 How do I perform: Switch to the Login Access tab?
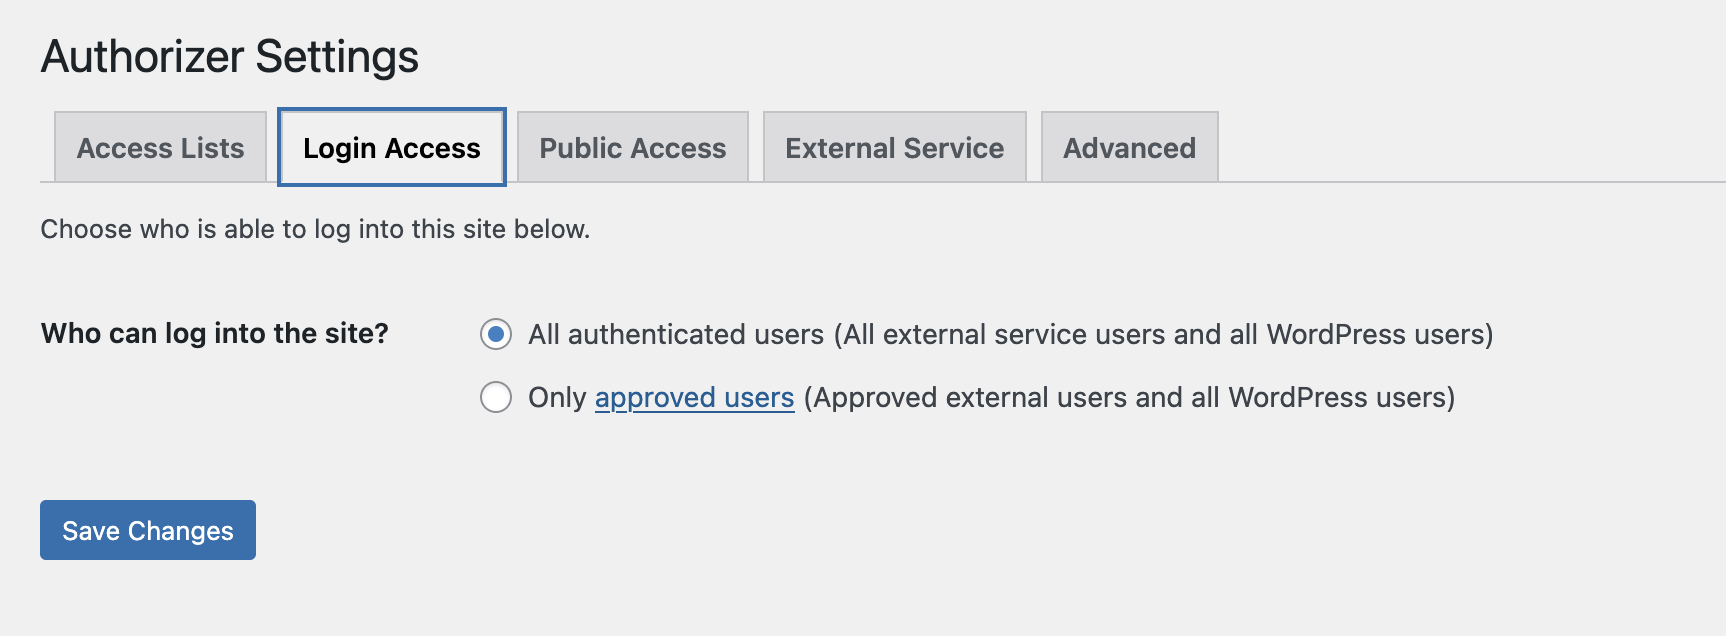click(x=391, y=148)
